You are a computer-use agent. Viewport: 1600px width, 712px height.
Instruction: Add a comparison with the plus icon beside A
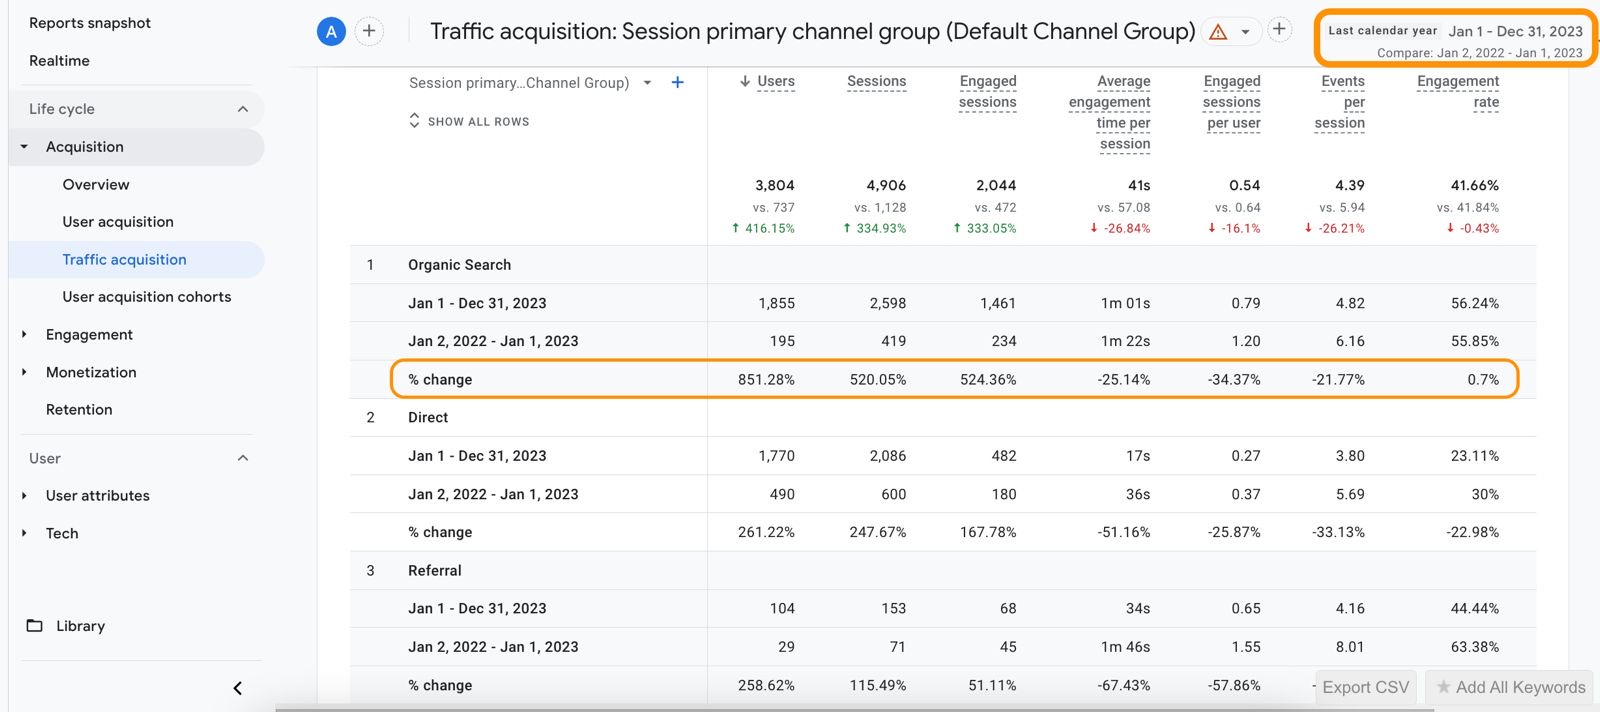[369, 31]
